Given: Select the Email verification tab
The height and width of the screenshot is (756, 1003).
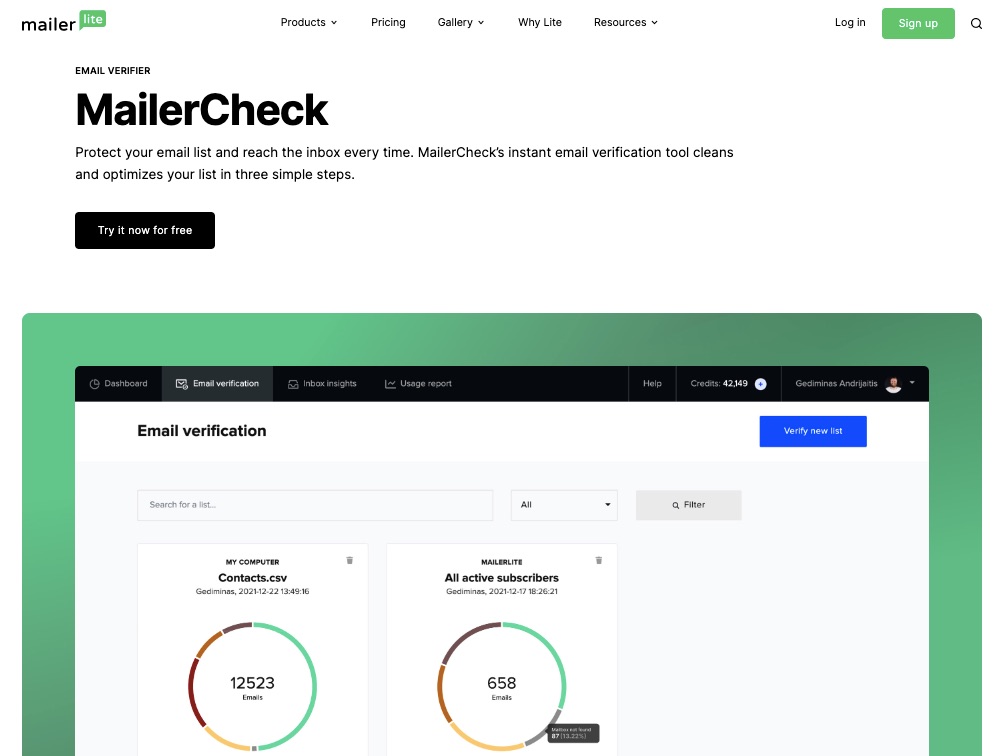Looking at the screenshot, I should [217, 384].
